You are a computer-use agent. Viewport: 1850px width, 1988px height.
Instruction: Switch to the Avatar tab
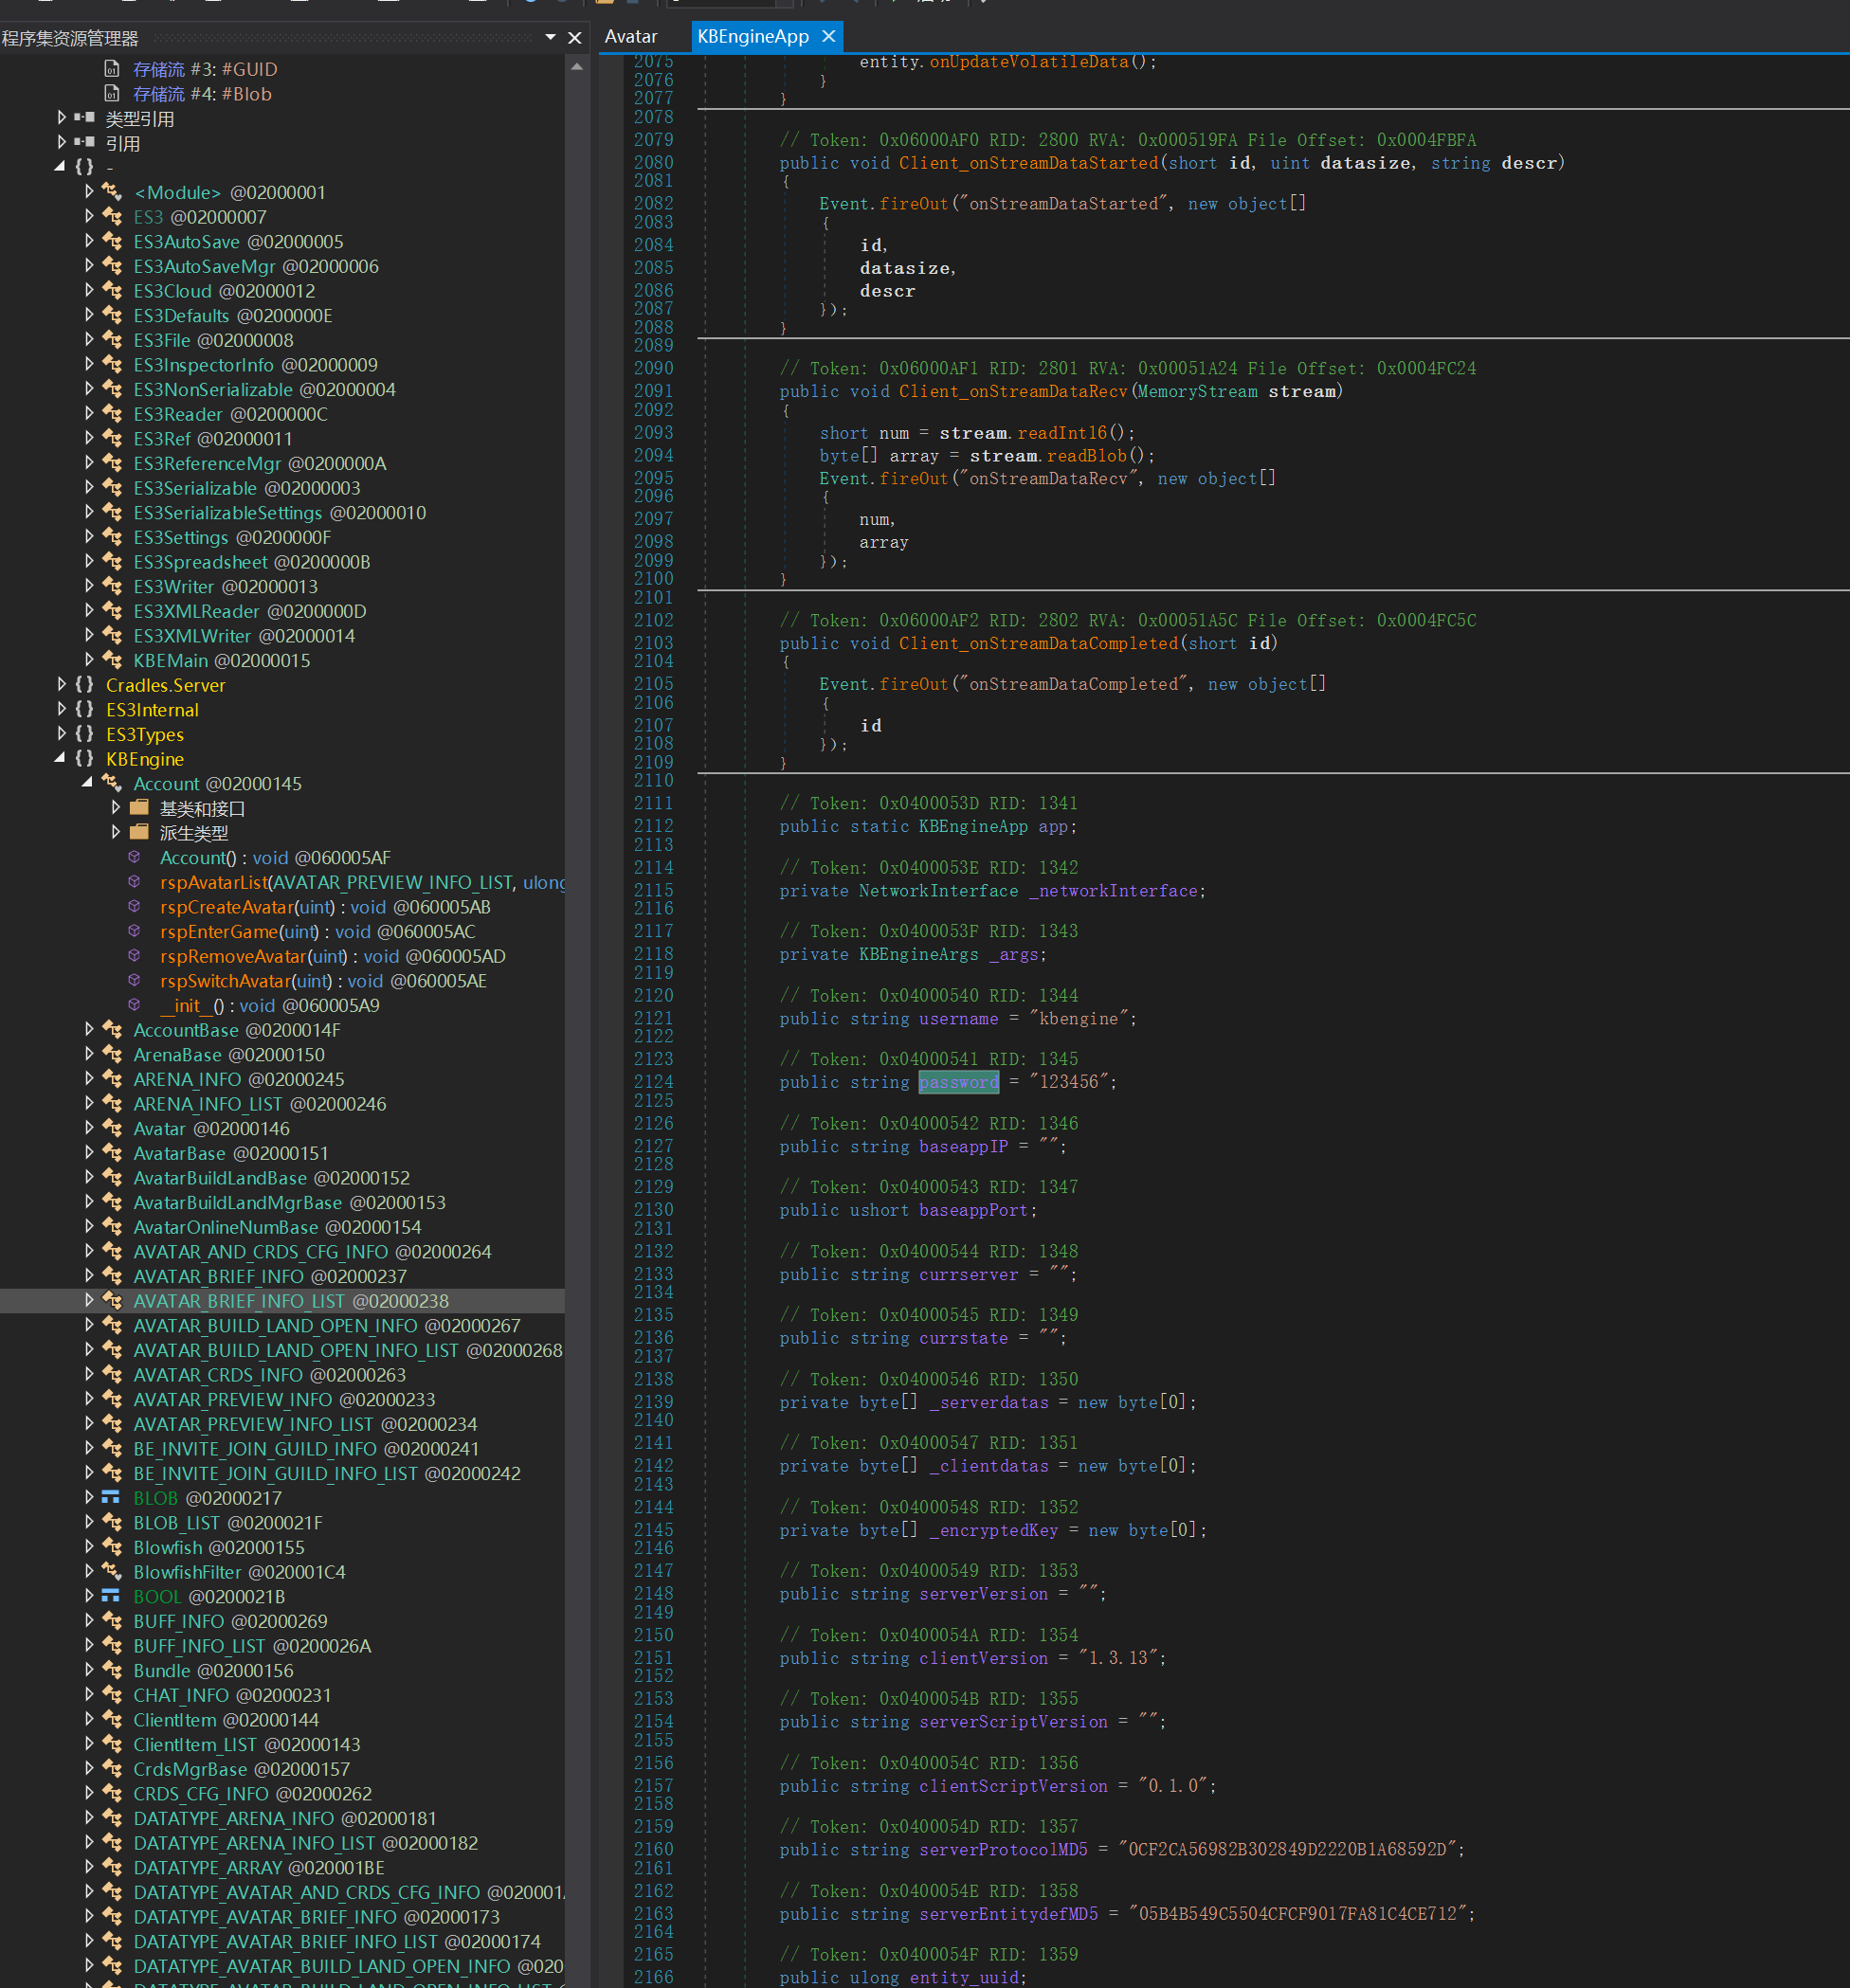click(631, 37)
